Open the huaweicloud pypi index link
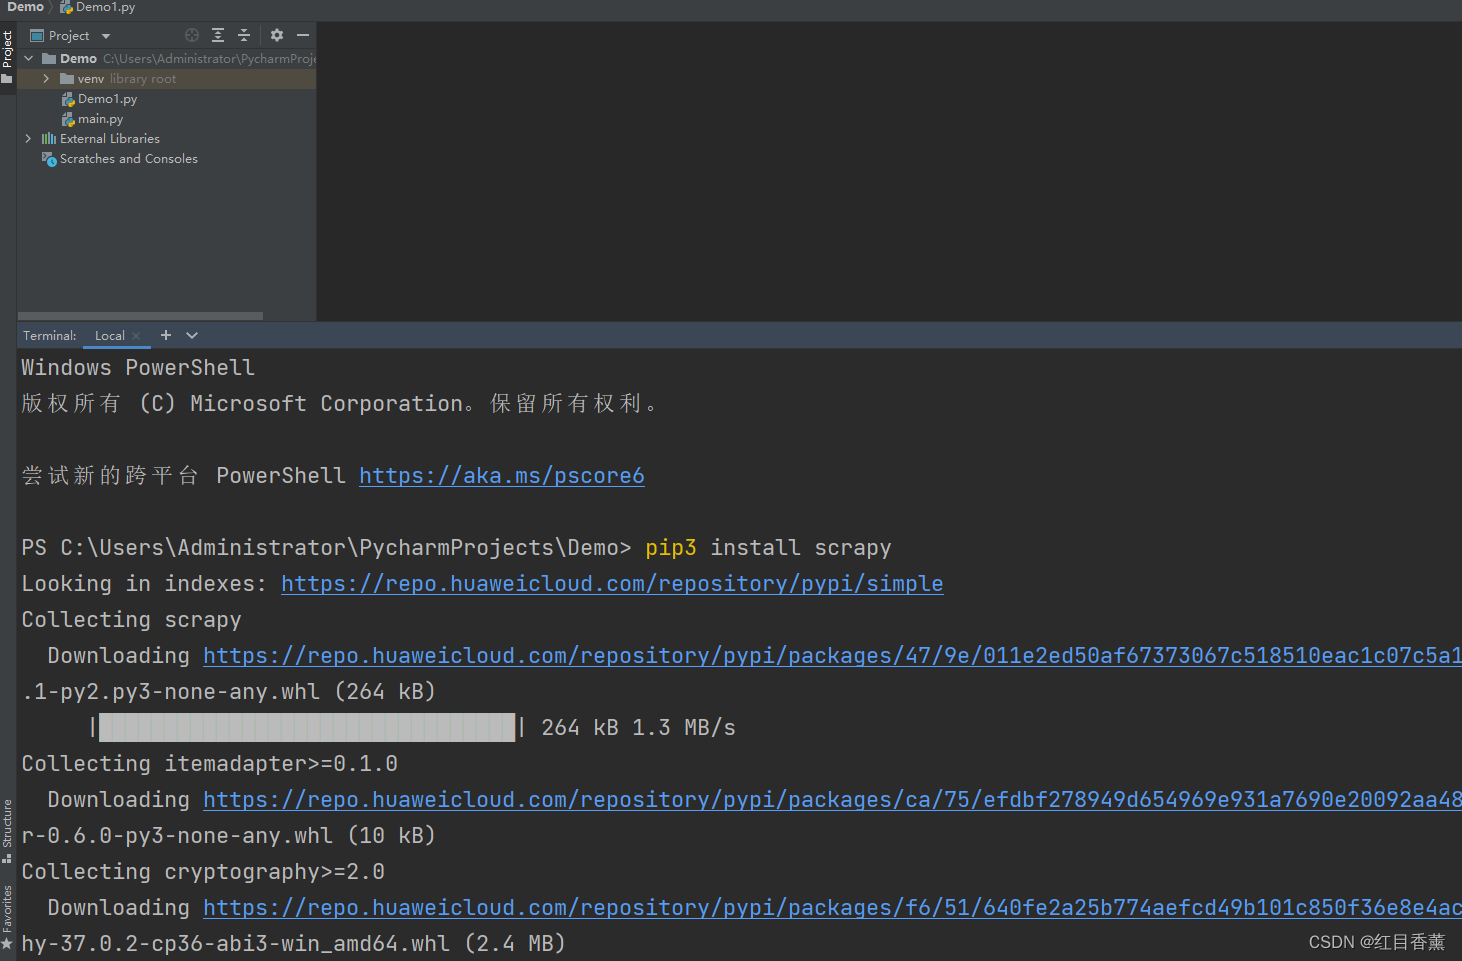The image size is (1462, 961). (611, 583)
